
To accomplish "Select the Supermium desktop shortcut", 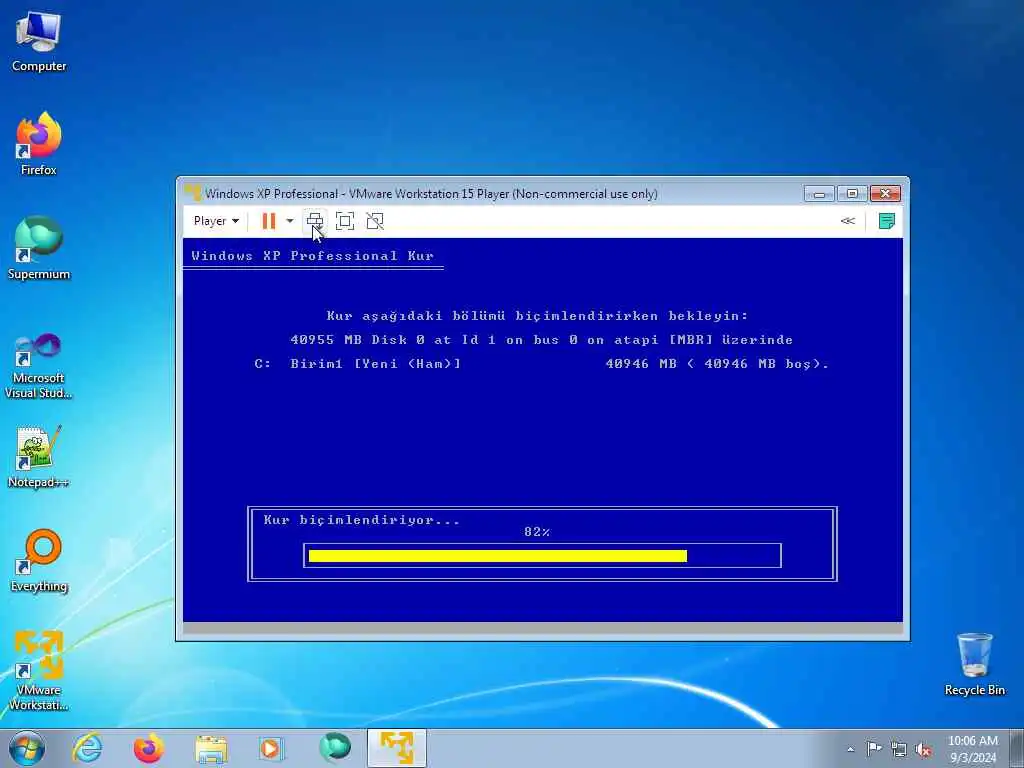I will (x=39, y=248).
